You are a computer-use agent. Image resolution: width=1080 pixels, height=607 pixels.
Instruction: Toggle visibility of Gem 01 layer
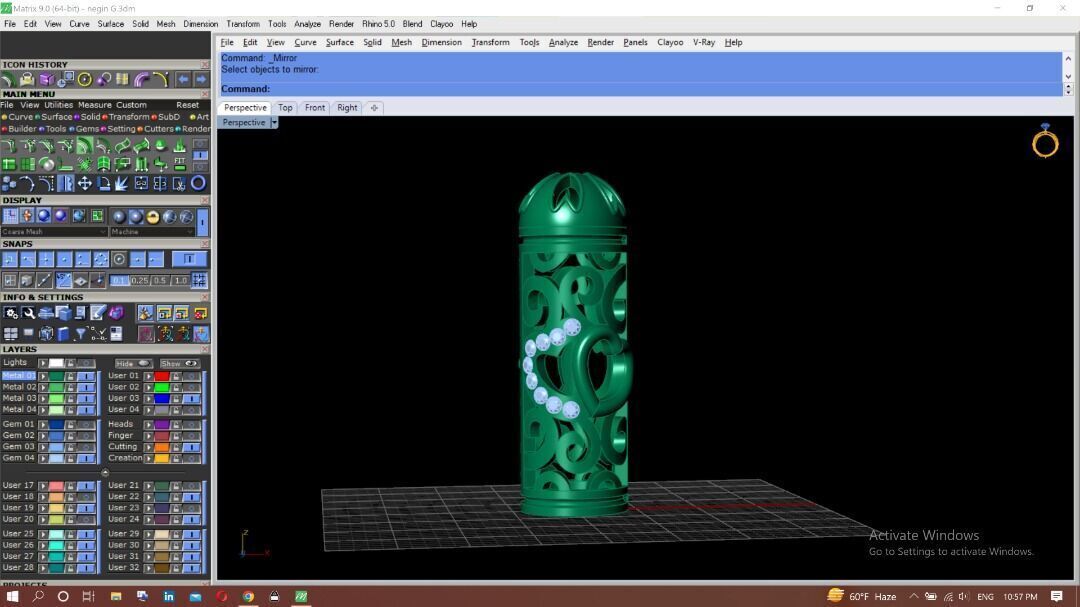[86, 424]
